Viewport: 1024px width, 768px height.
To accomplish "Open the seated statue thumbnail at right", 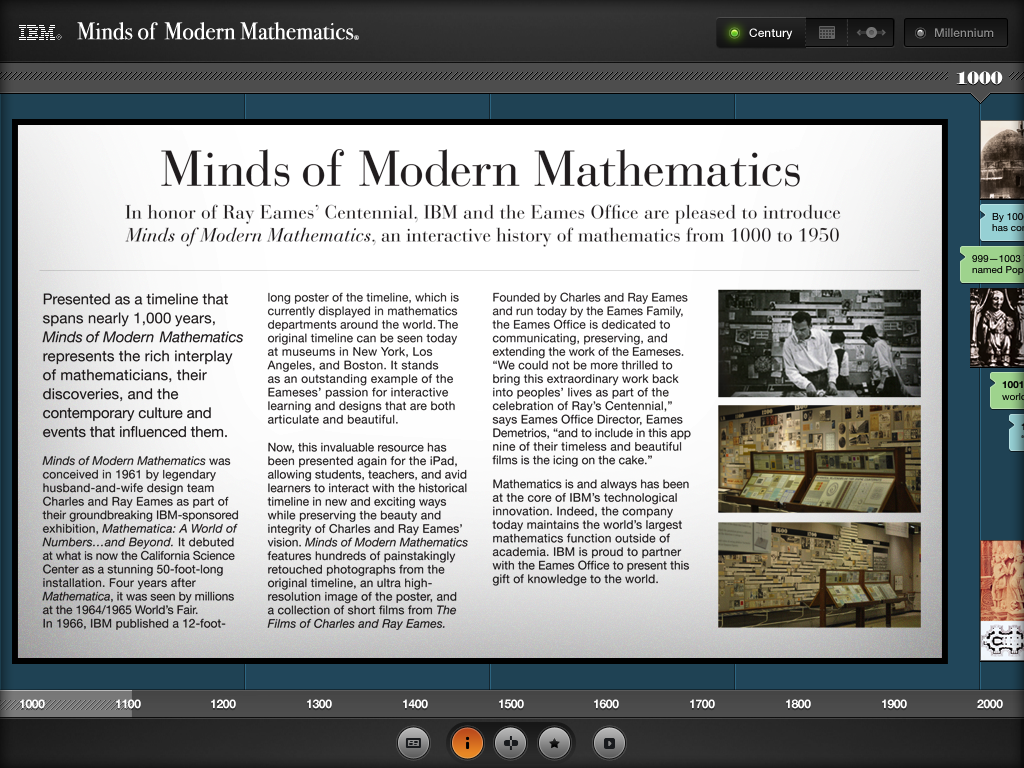I will [997, 328].
